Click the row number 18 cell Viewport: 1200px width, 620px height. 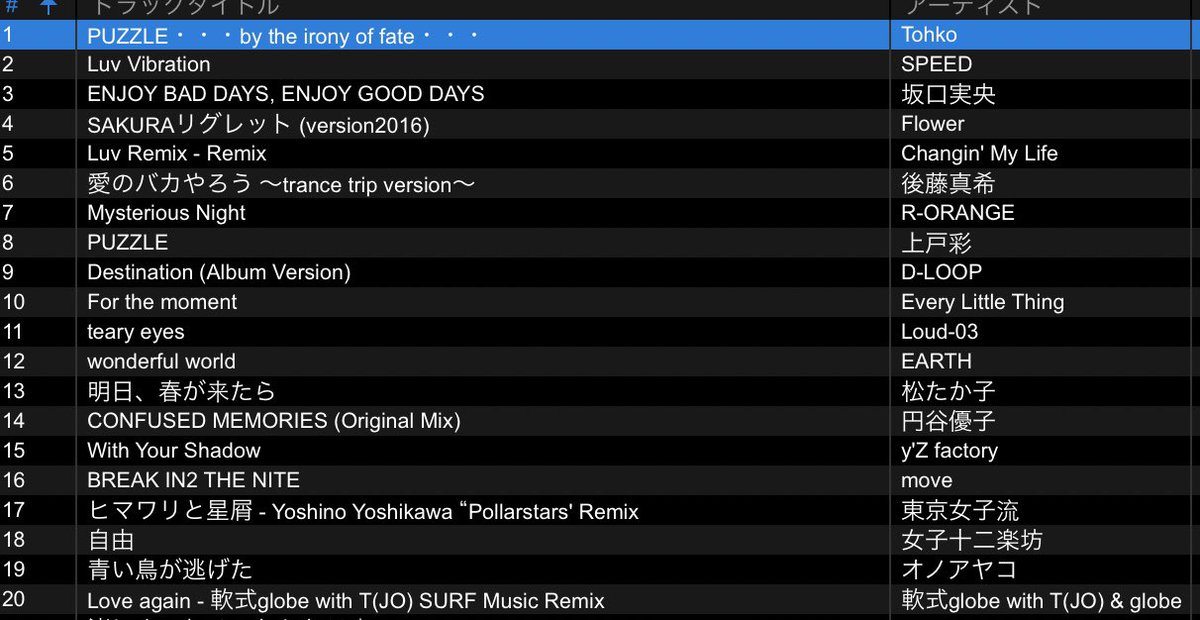[13, 540]
